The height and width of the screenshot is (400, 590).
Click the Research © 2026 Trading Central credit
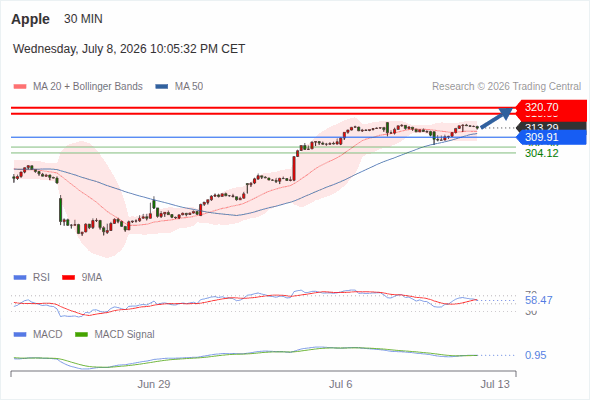point(506,87)
